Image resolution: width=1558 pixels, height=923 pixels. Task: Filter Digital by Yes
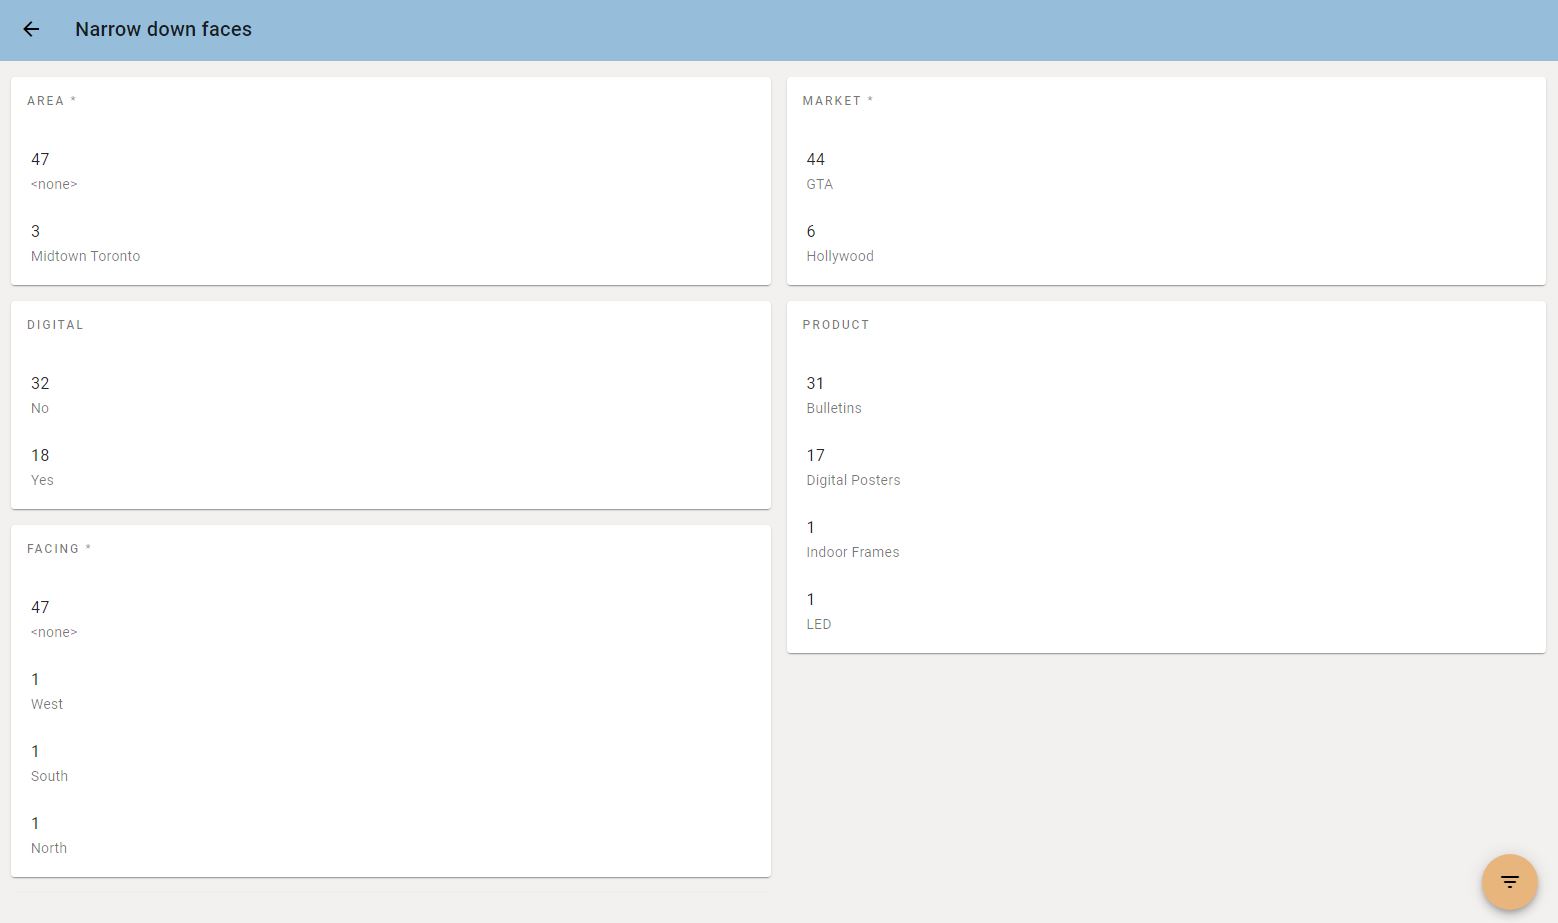tap(390, 467)
